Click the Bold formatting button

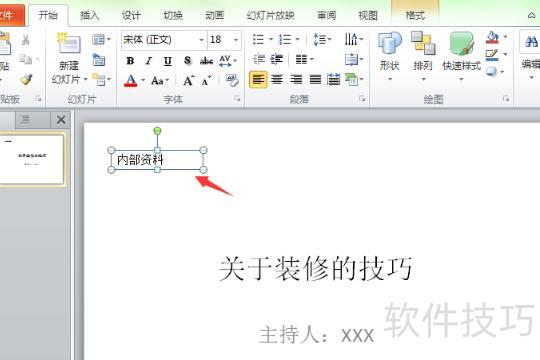point(130,61)
